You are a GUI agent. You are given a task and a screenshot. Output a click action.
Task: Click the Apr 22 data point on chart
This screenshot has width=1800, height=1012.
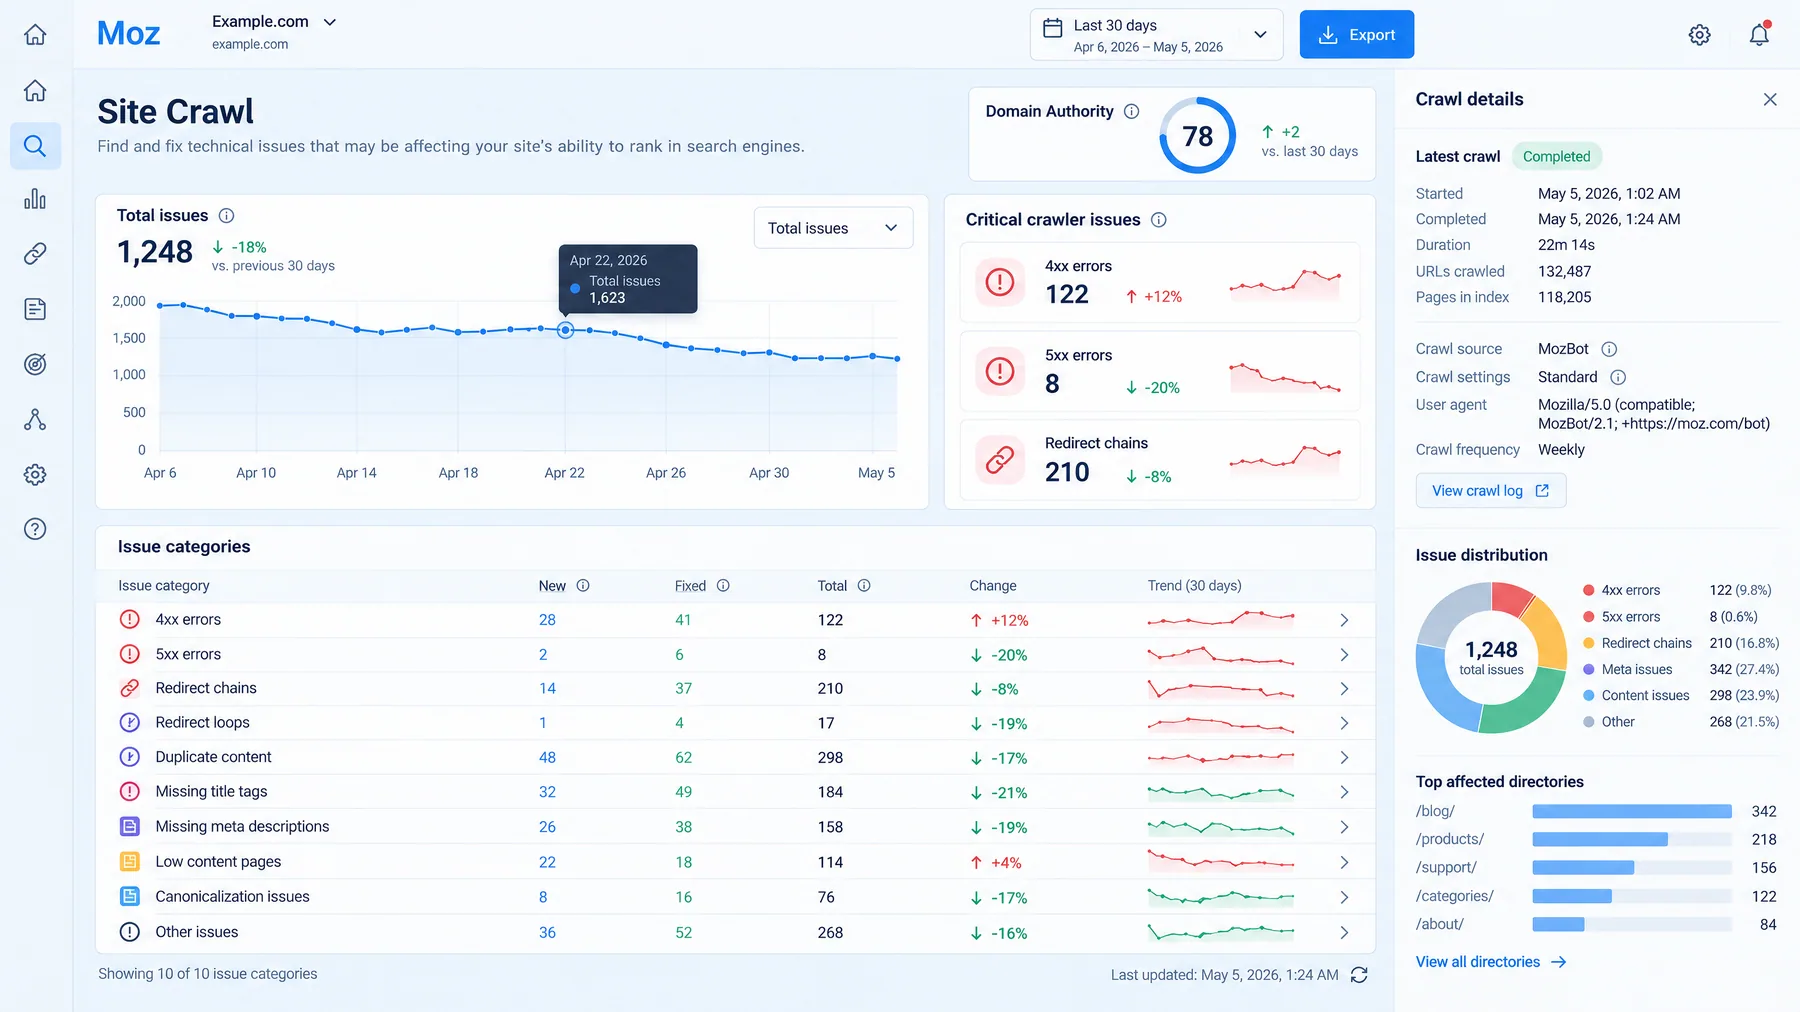click(565, 330)
